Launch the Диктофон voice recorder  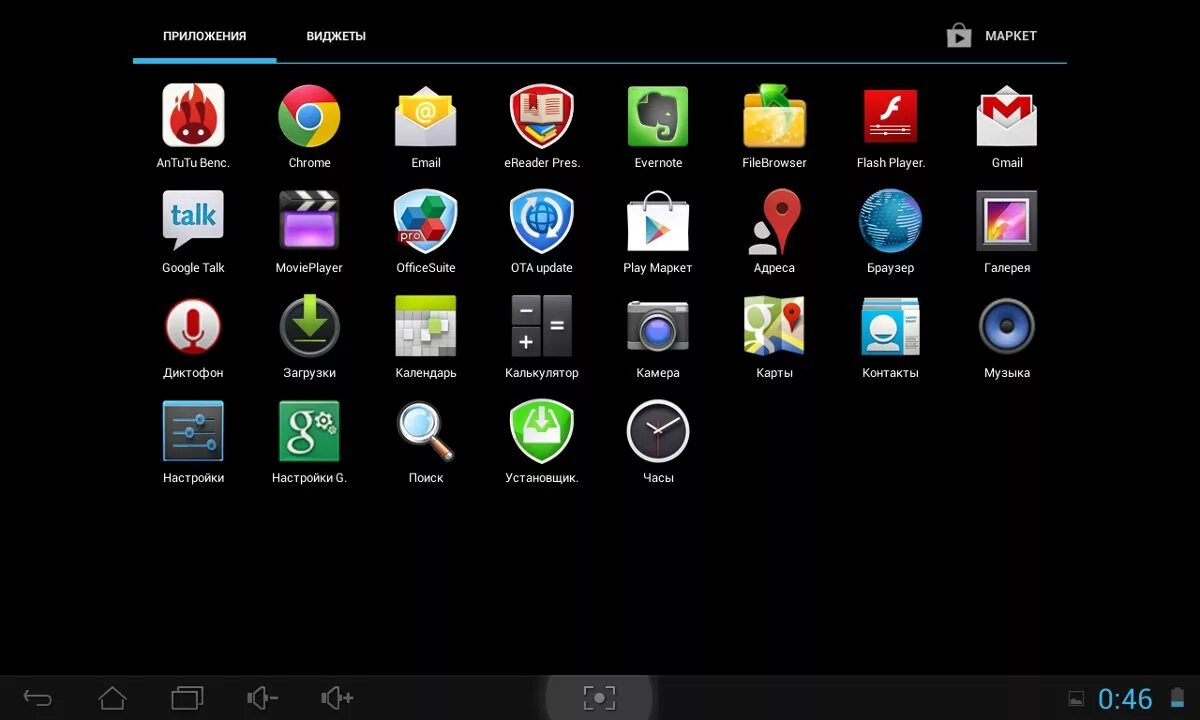coord(193,326)
